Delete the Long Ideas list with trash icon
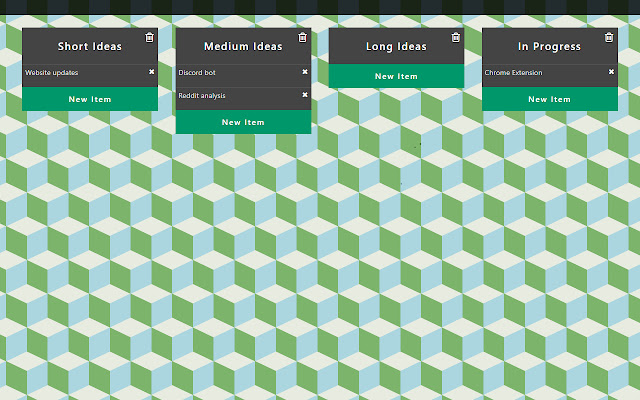640x400 pixels. 456,38
